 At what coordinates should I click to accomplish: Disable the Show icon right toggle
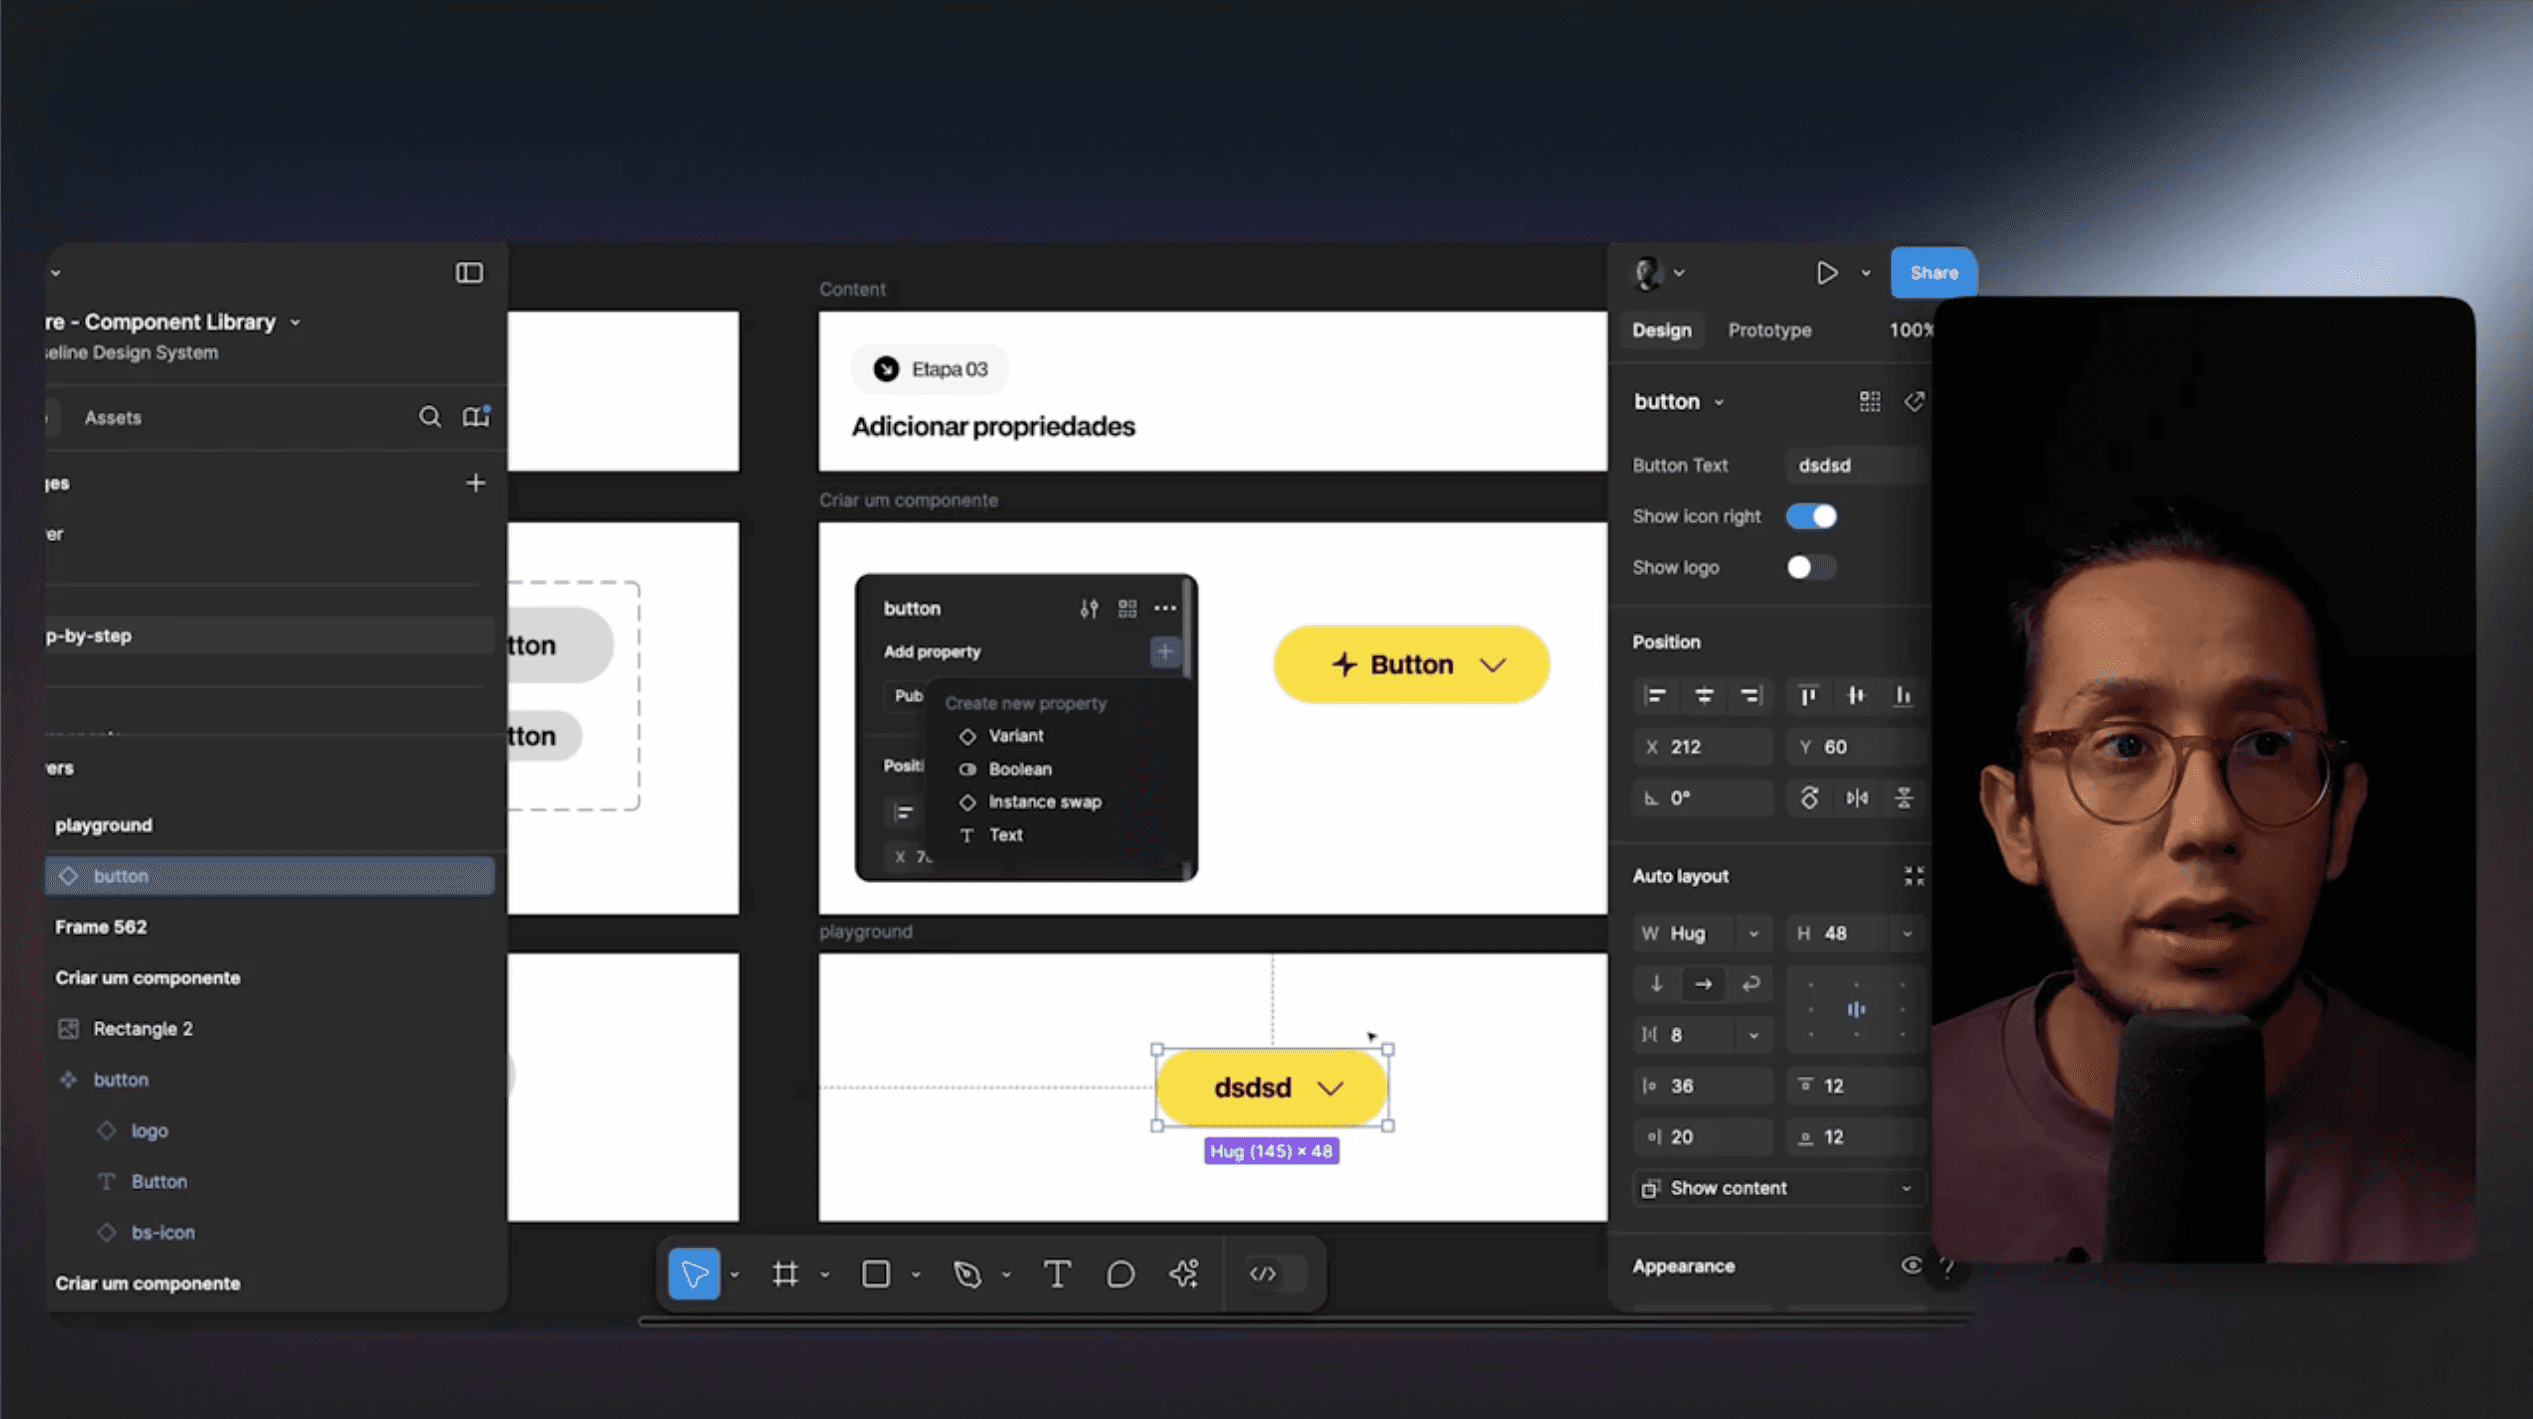click(x=1811, y=516)
